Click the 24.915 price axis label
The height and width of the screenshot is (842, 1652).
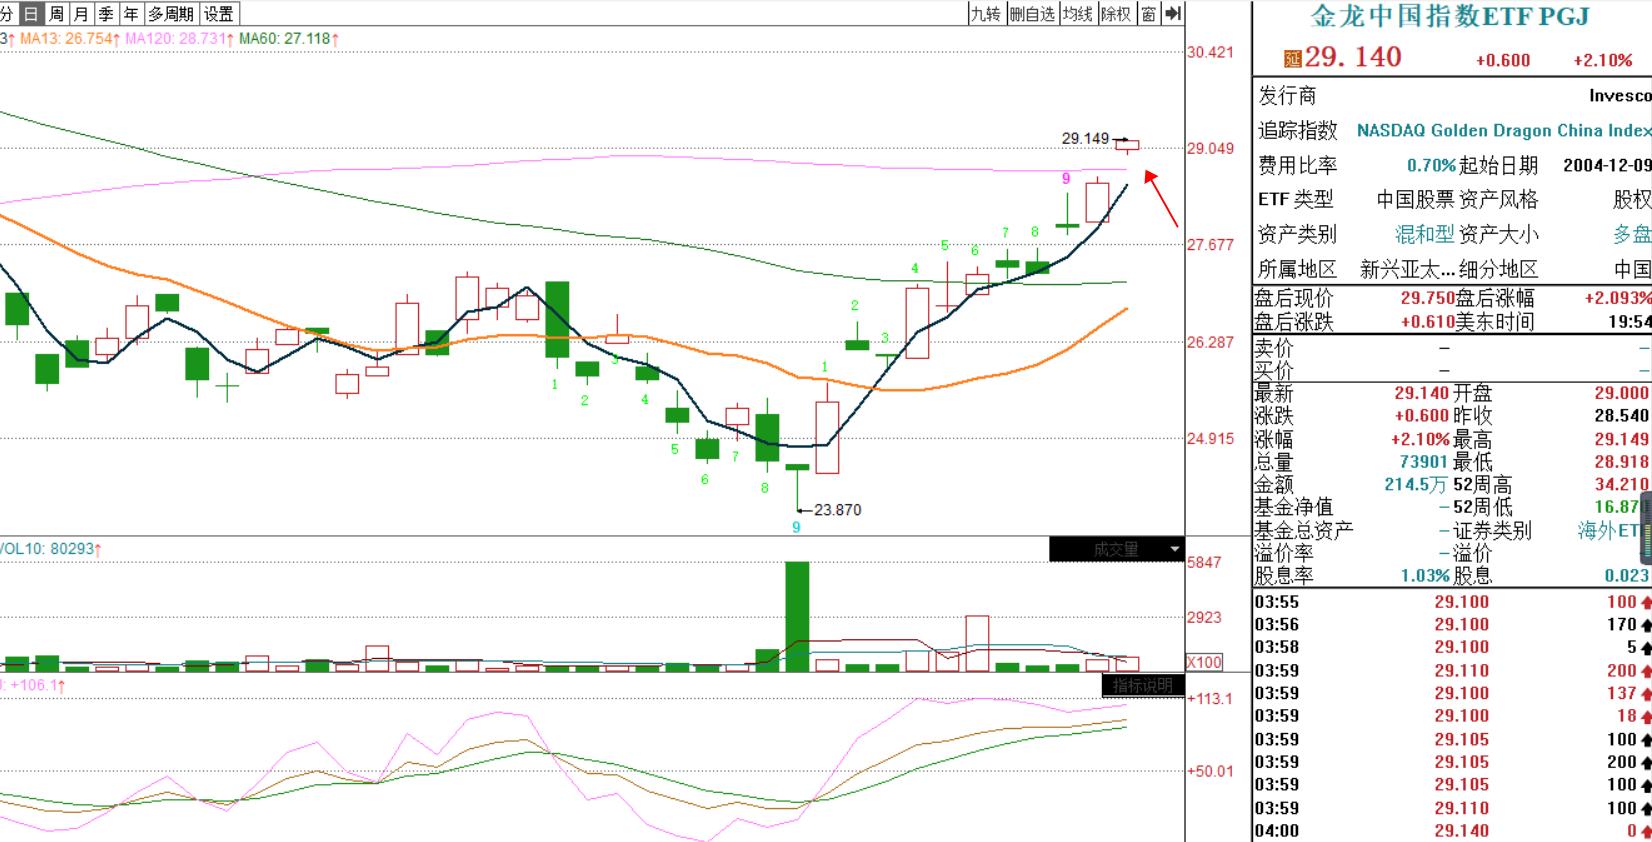[x=1210, y=439]
